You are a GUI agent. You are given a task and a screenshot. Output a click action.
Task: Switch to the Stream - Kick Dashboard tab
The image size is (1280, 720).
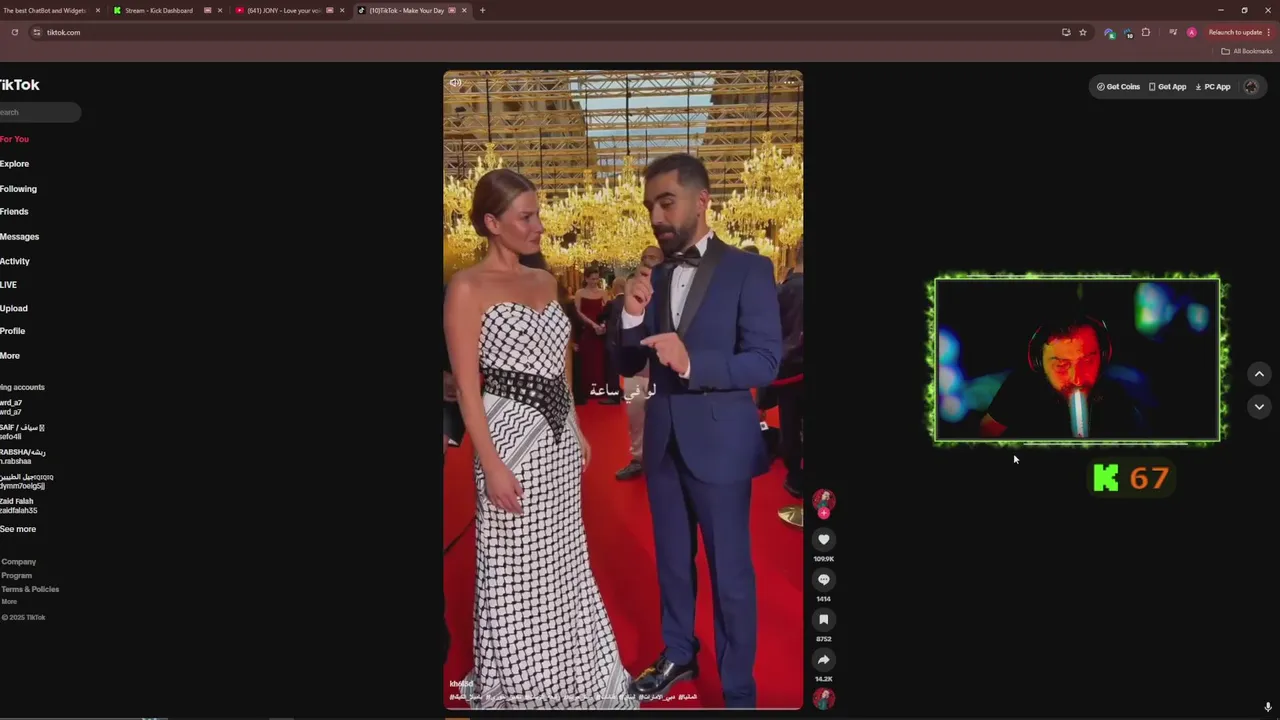tap(159, 10)
